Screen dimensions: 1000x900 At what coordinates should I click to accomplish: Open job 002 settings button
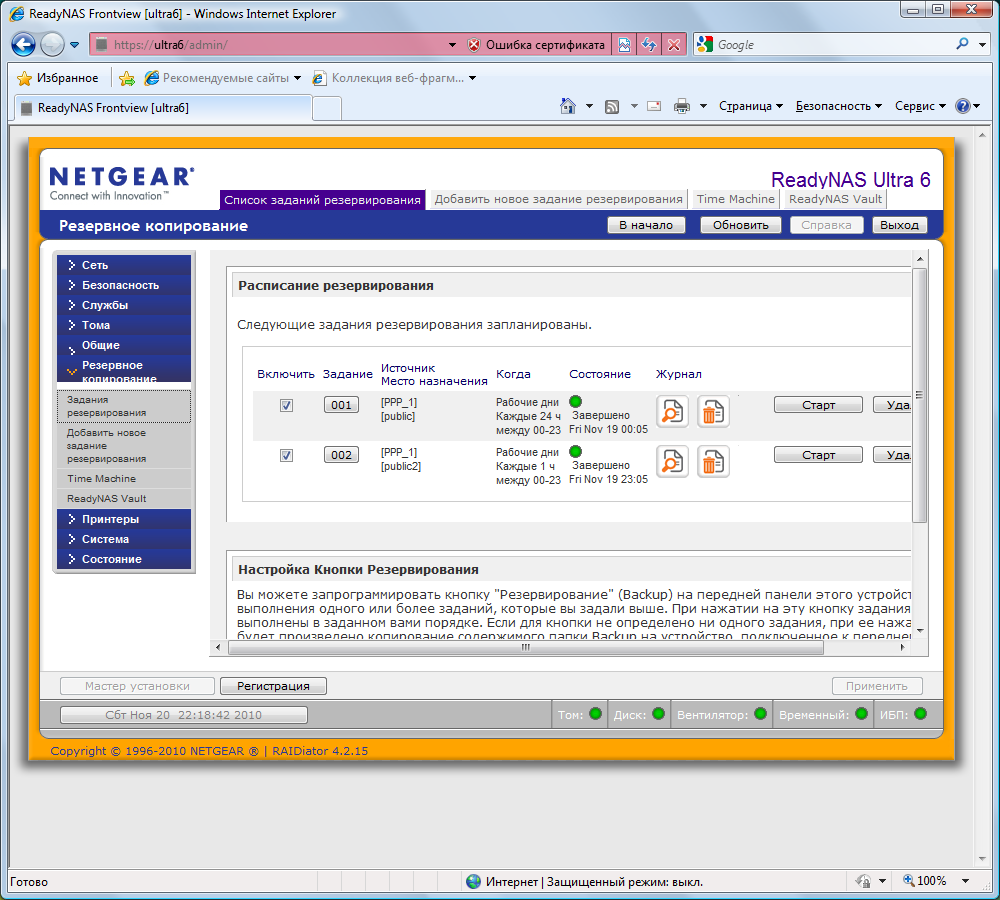341,455
